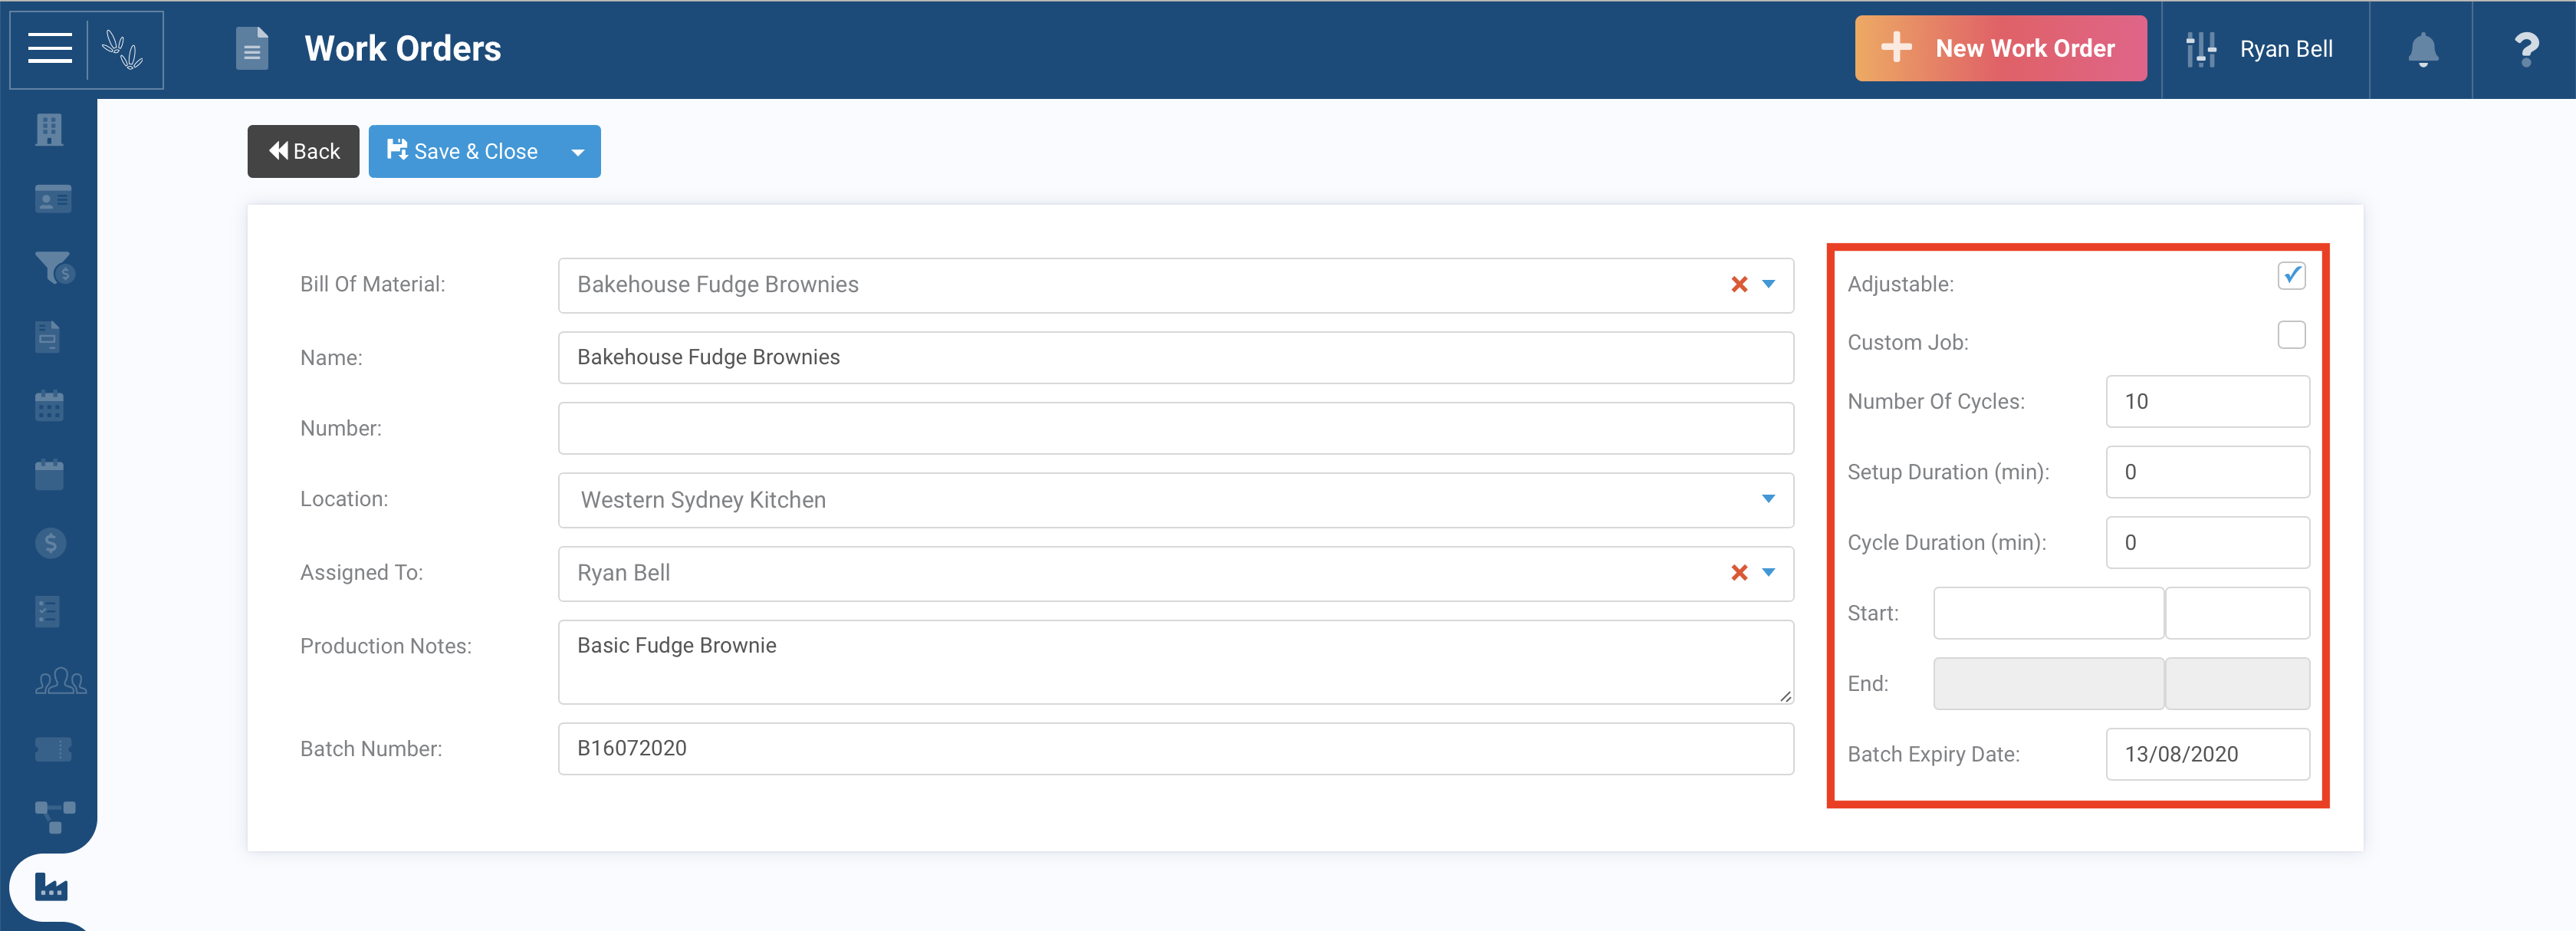This screenshot has height=931, width=2576.
Task: Open the workflow diagram sidebar icon
Action: click(55, 817)
